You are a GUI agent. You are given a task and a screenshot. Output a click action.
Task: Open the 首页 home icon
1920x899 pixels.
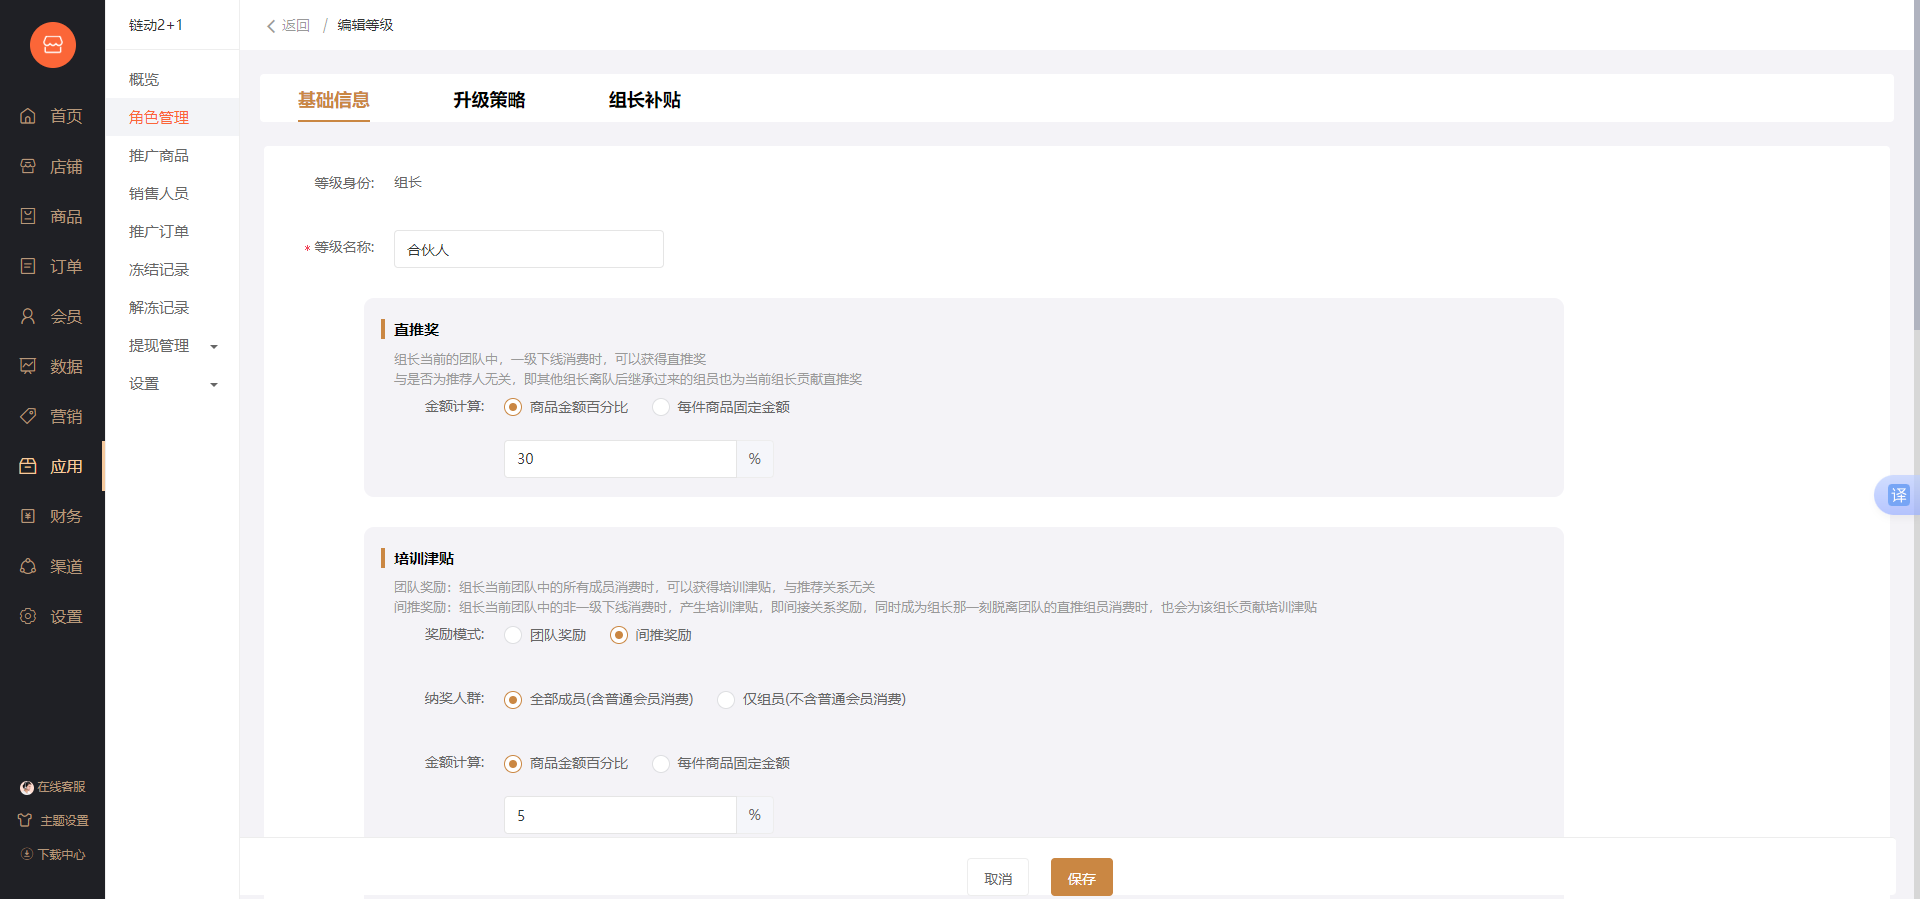[x=28, y=116]
